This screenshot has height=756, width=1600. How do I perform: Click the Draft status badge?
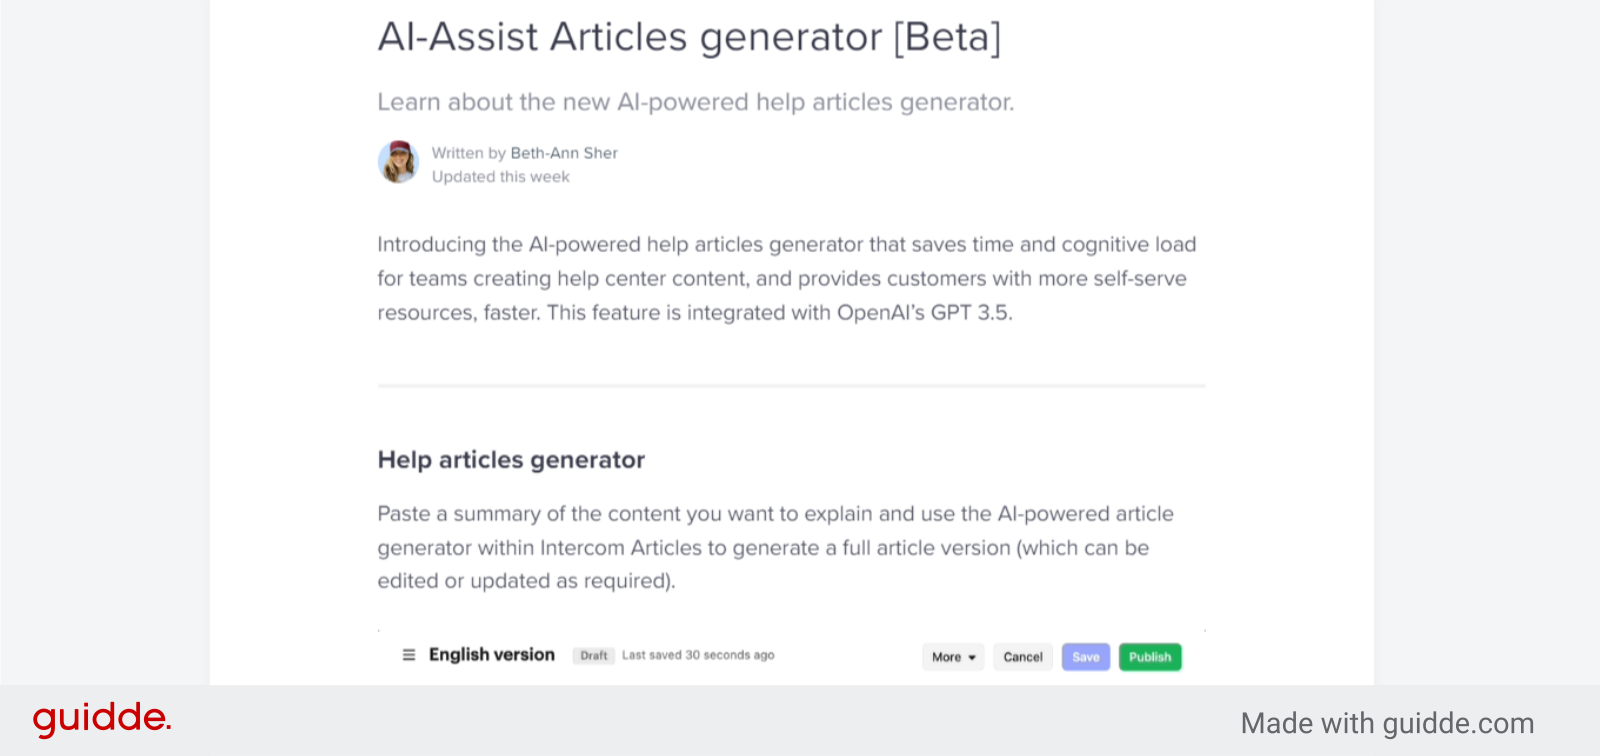pos(594,655)
